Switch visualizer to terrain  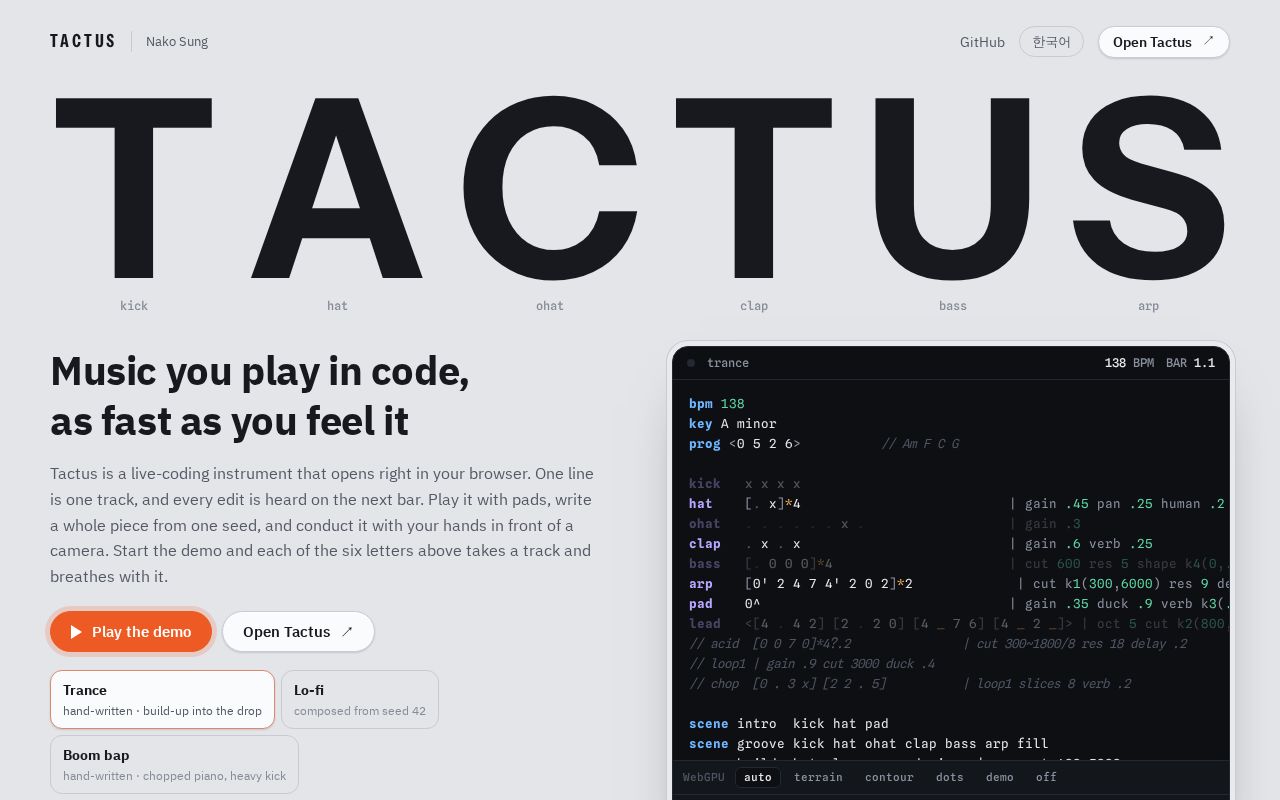(818, 777)
